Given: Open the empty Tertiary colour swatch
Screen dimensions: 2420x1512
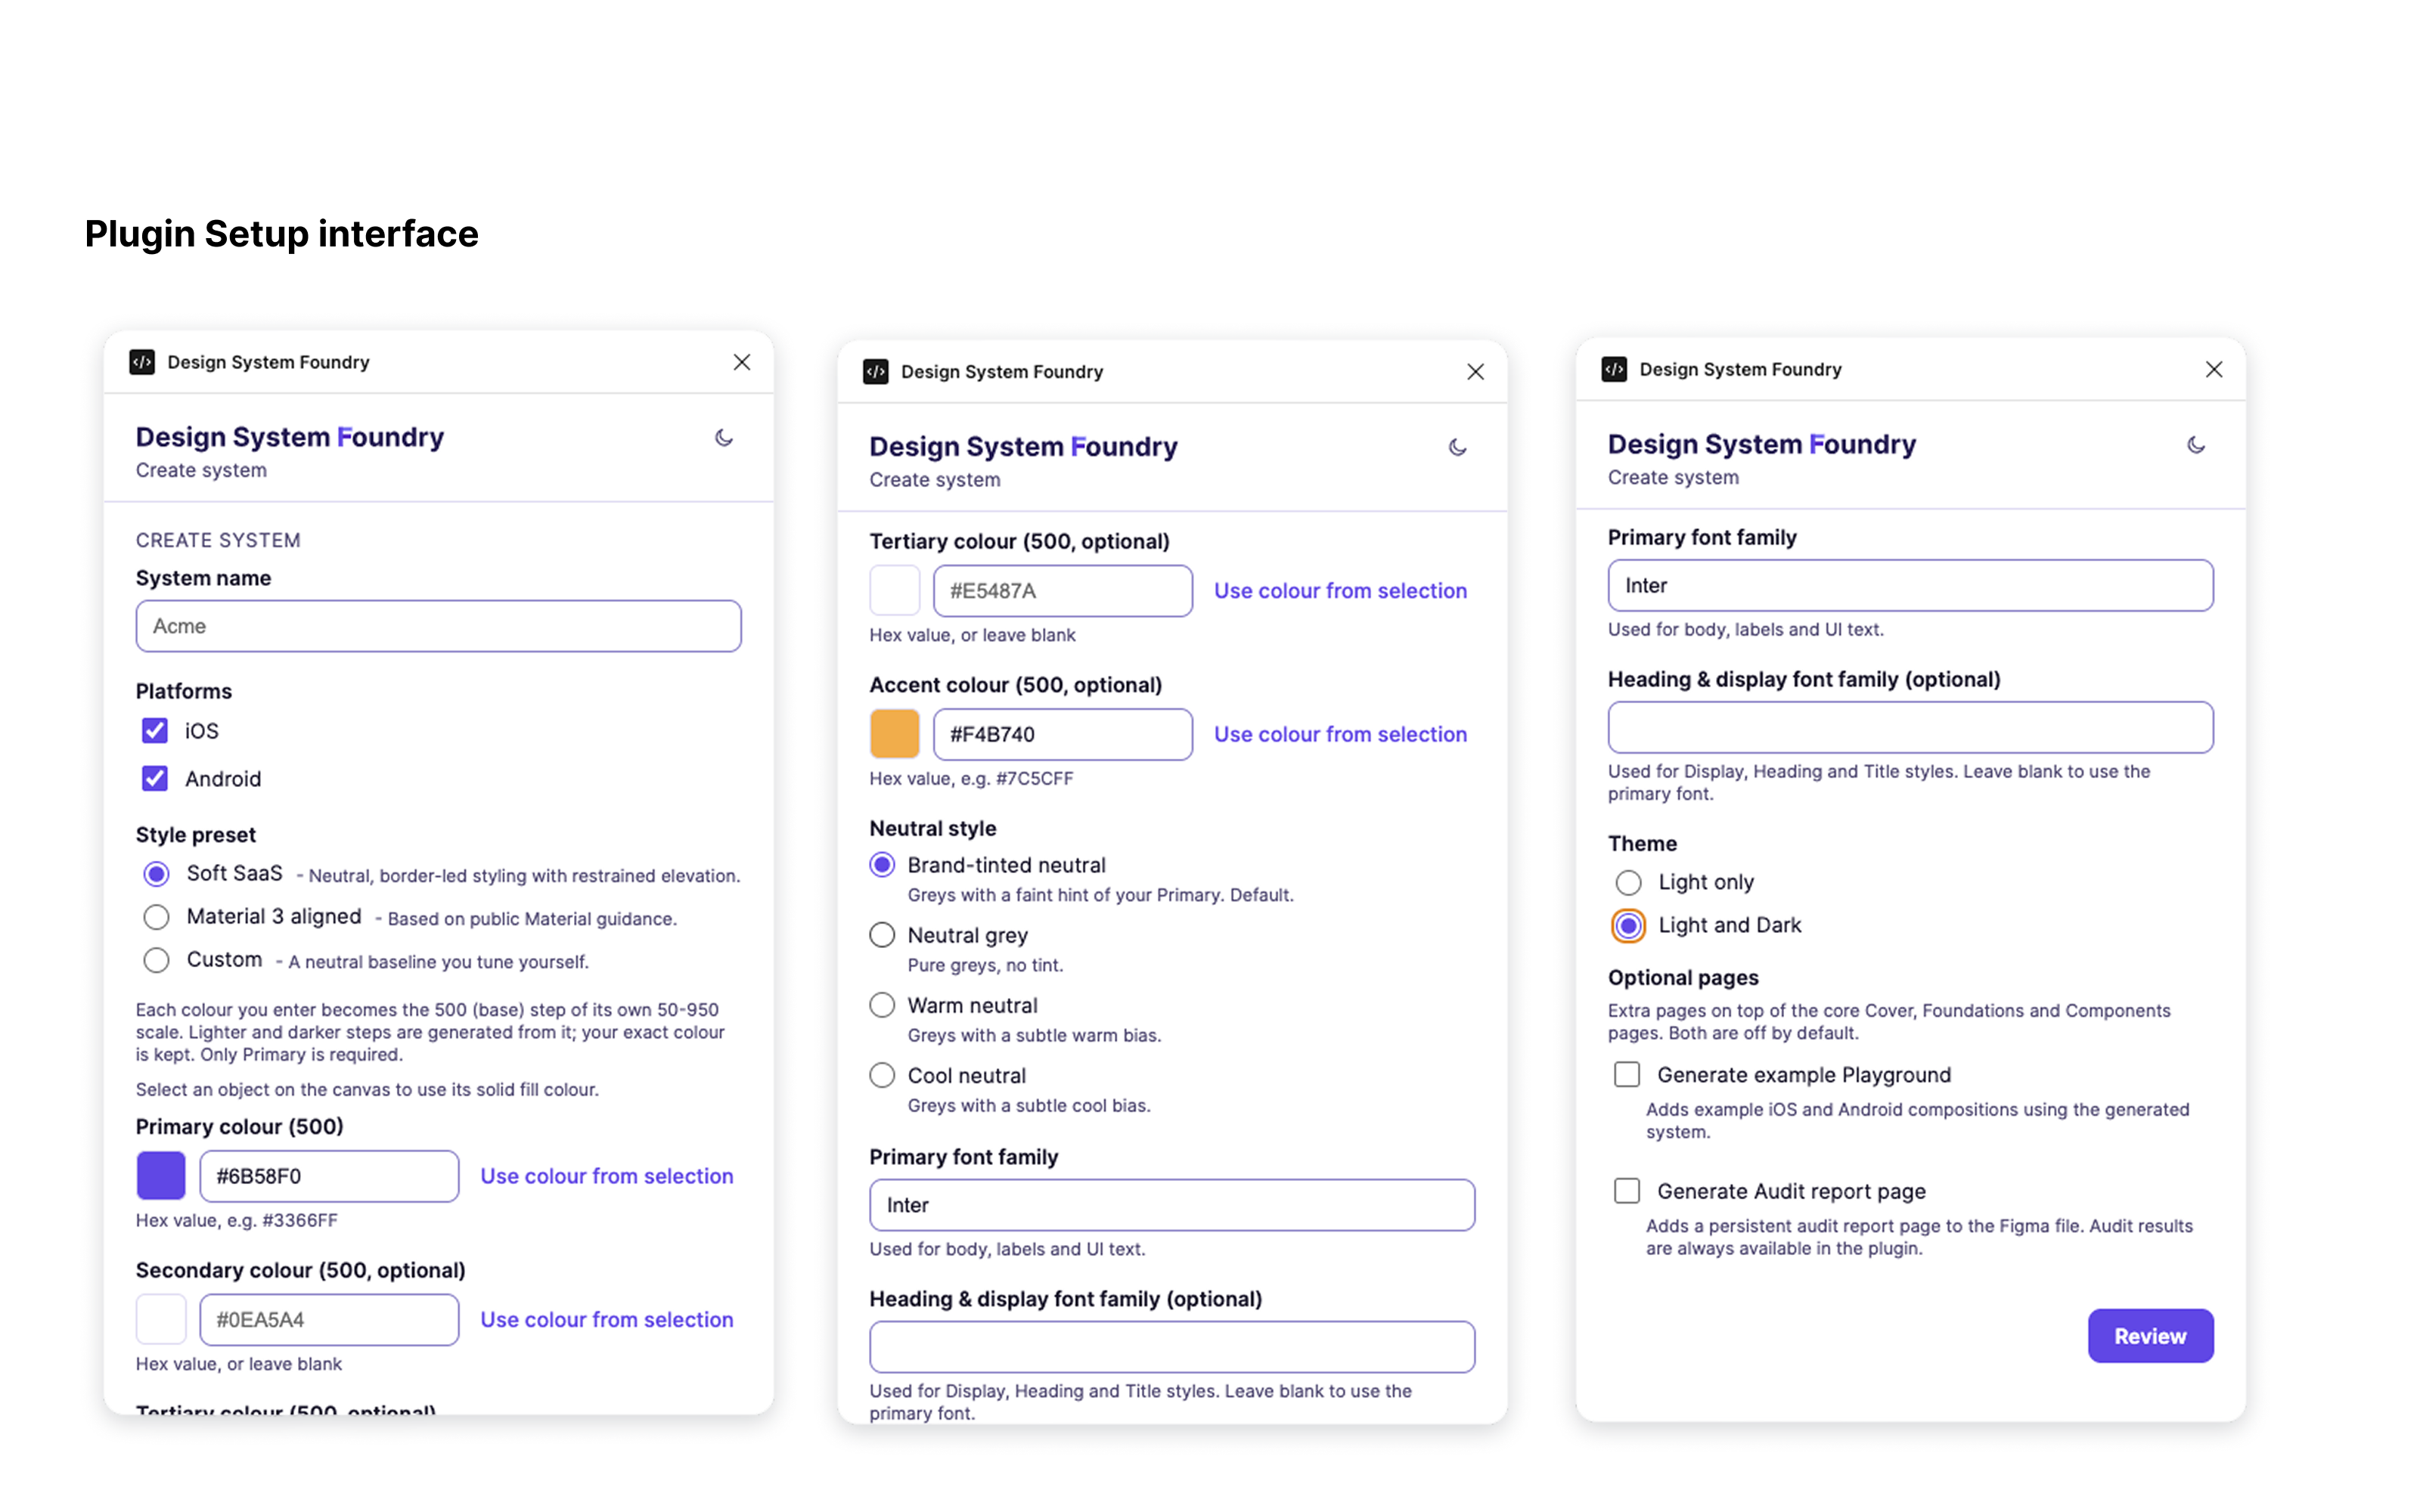Looking at the screenshot, I should click(895, 591).
